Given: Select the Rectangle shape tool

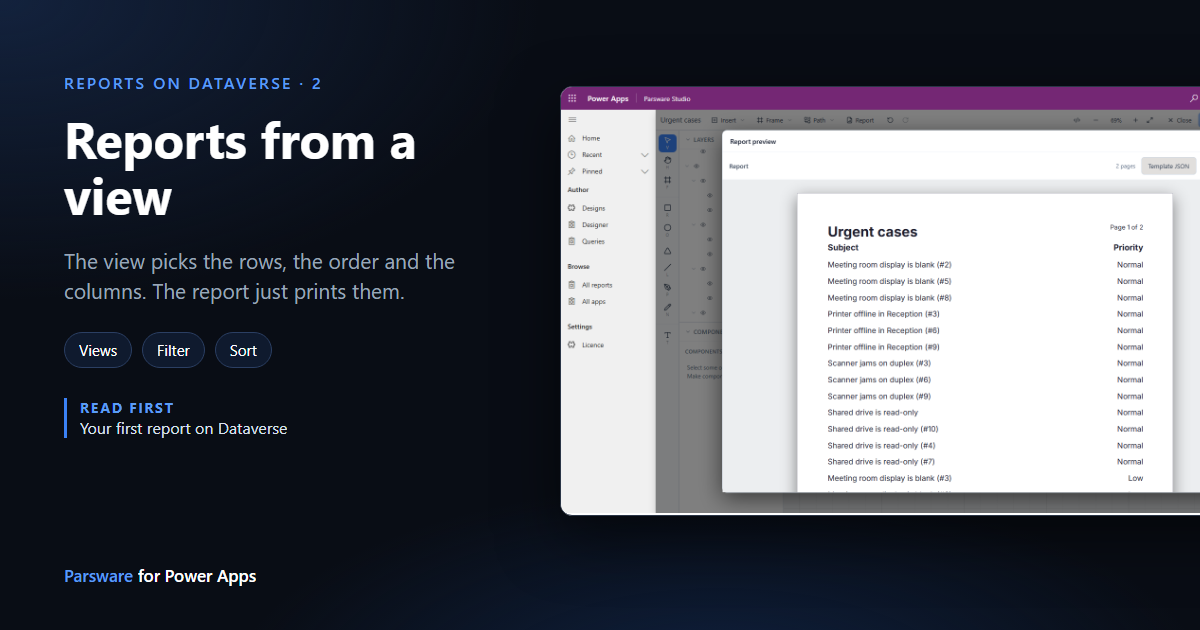Looking at the screenshot, I should click(668, 208).
